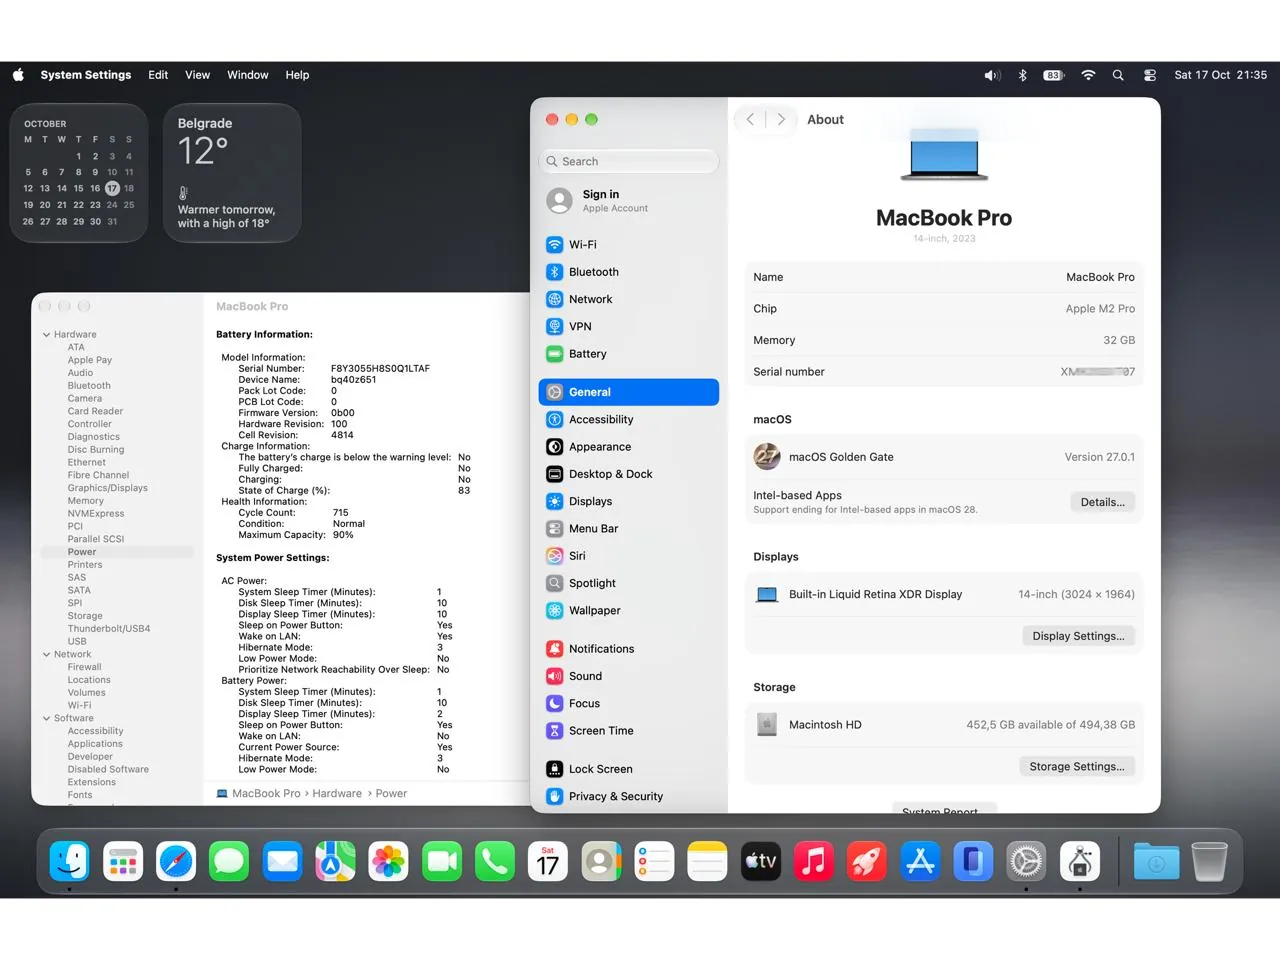The height and width of the screenshot is (960, 1280).
Task: Open Accessibility settings in System Settings sidebar
Action: pos(628,419)
